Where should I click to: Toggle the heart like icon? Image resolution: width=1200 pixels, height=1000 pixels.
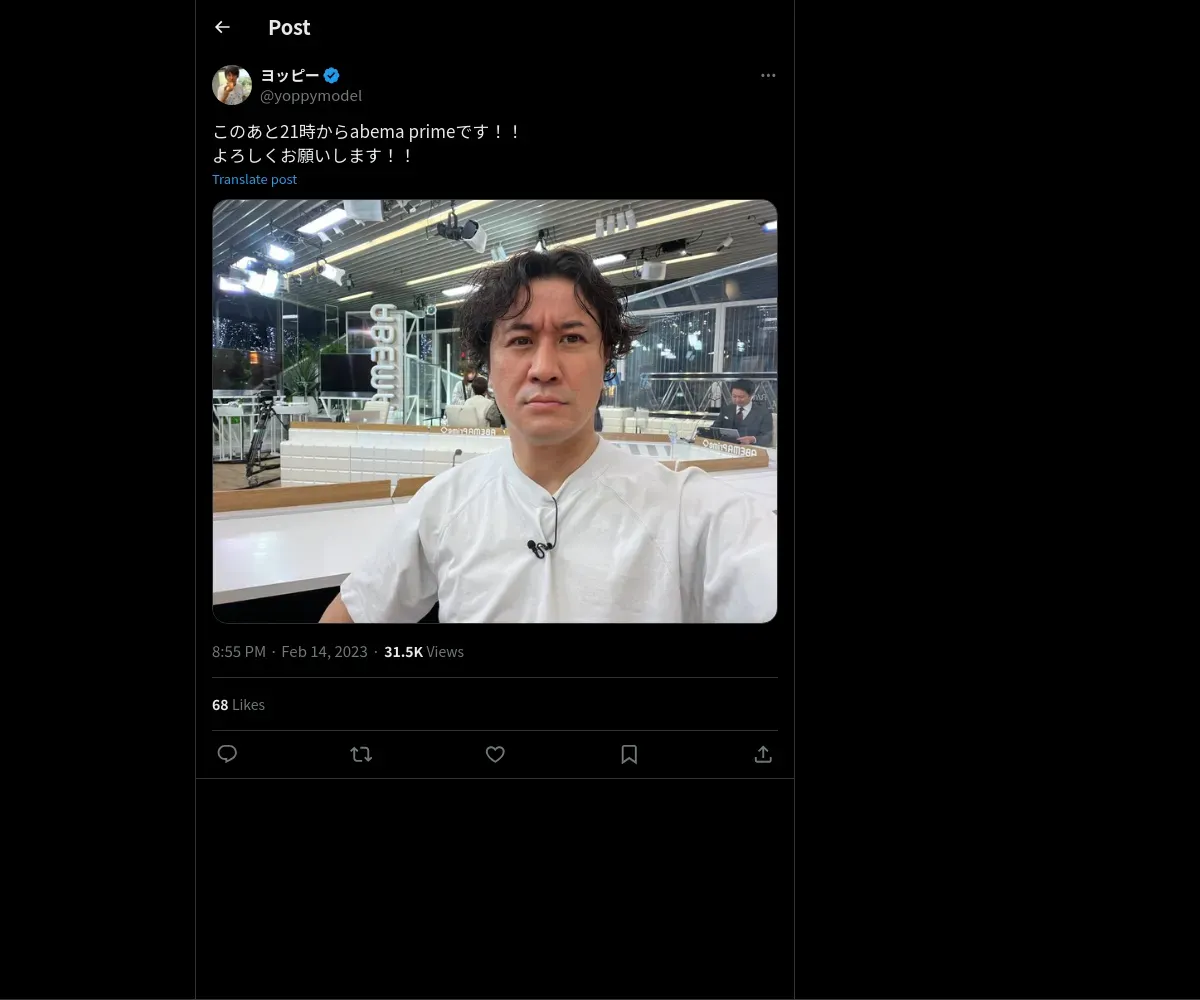coord(495,754)
